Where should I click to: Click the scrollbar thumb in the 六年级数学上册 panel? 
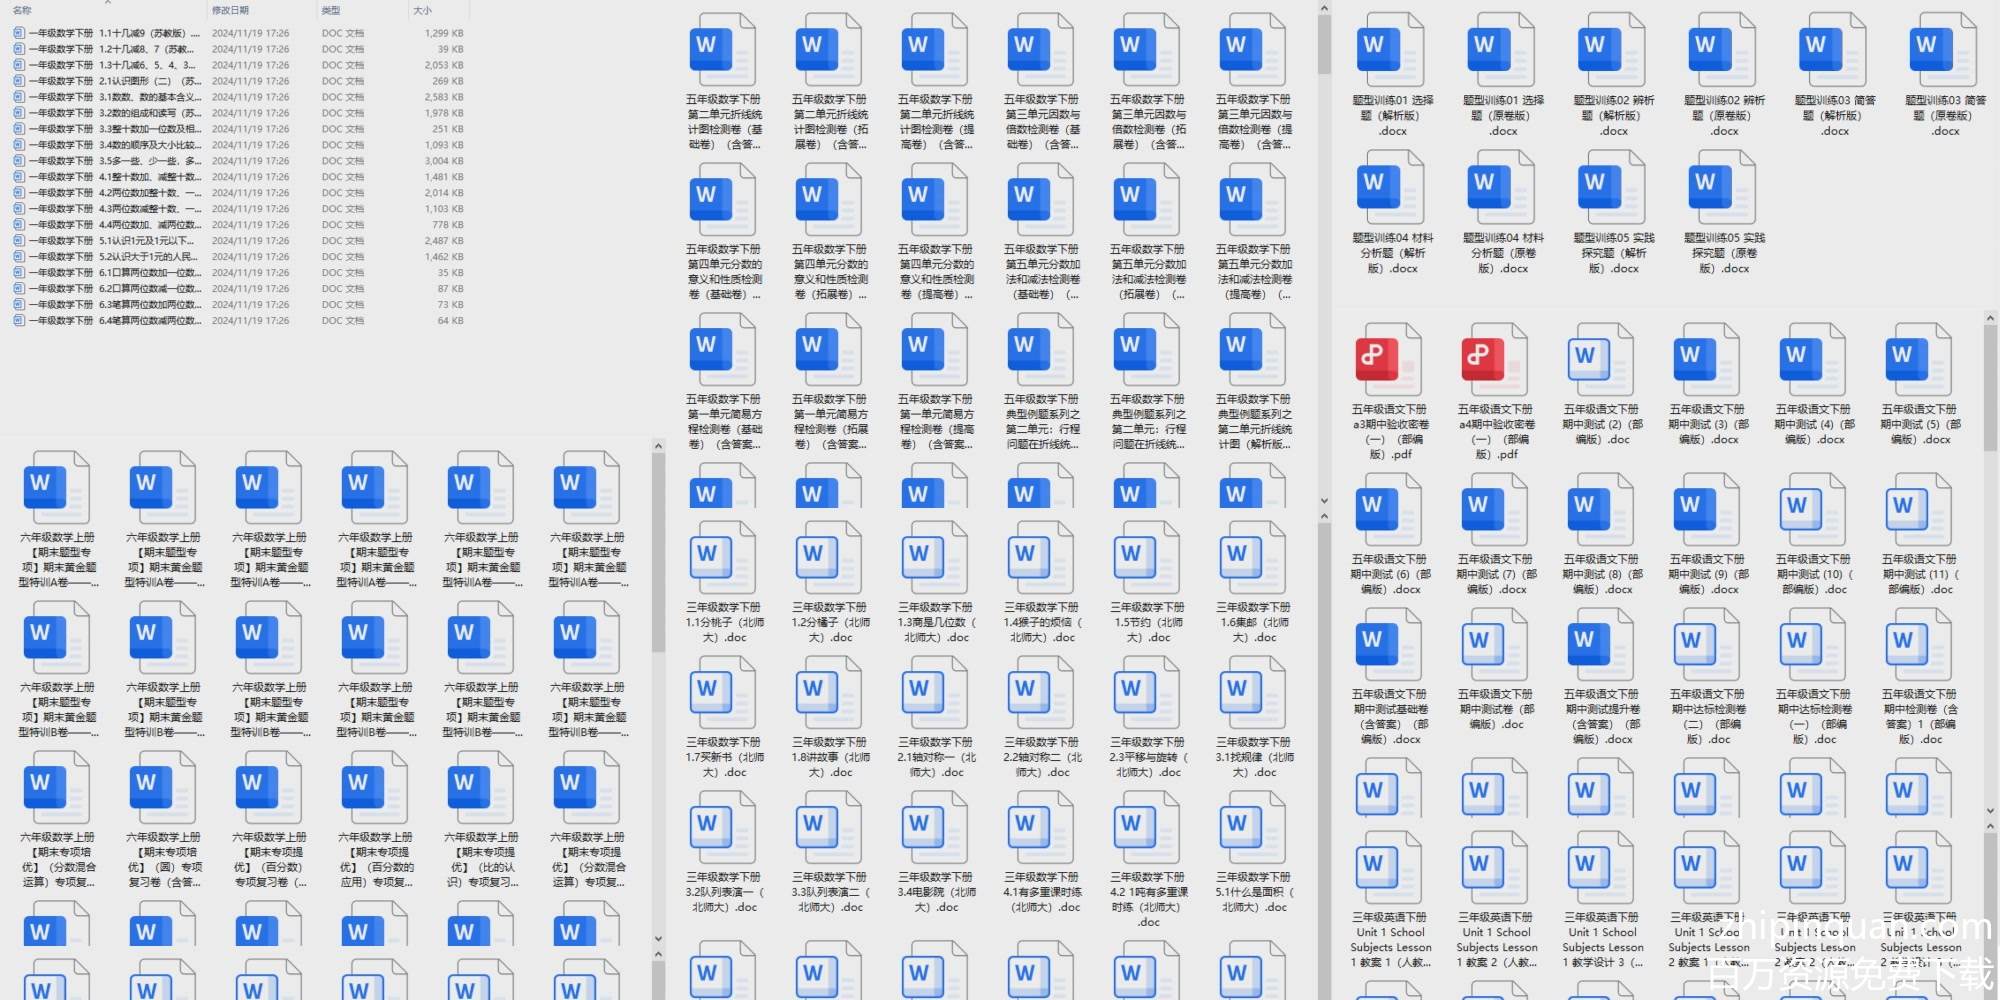click(658, 553)
